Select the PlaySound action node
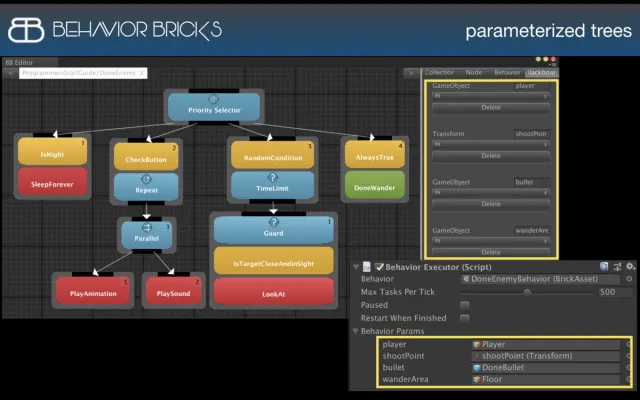 (x=173, y=291)
